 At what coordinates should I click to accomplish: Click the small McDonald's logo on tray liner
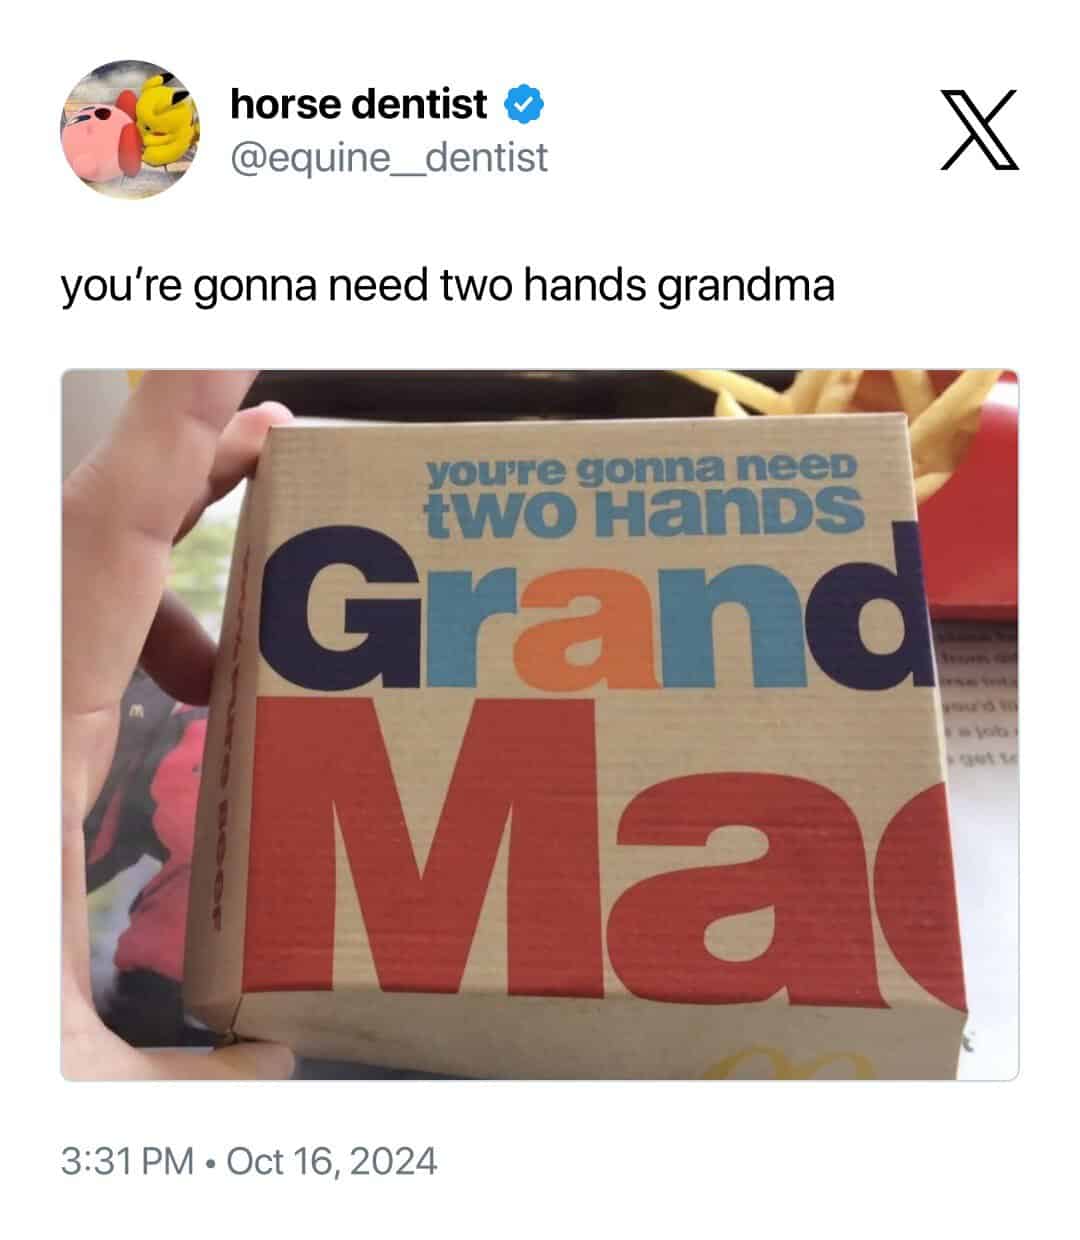coord(141,711)
